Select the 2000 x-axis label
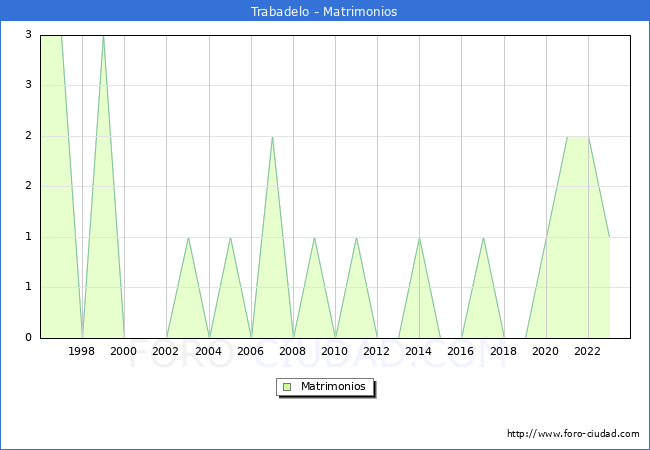 coord(124,351)
